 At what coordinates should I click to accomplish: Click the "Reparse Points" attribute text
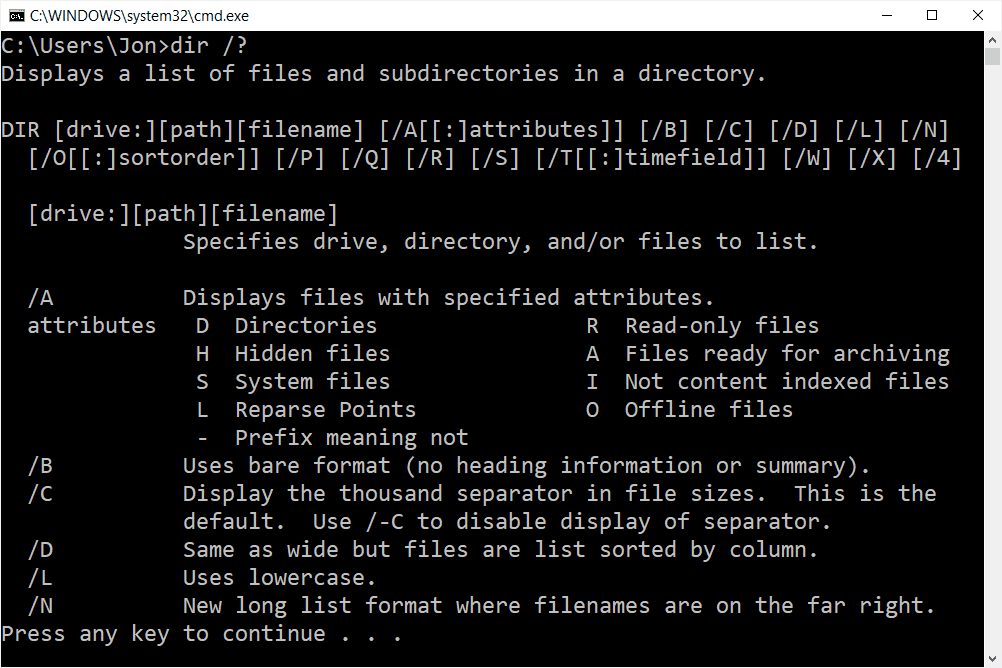tap(325, 410)
